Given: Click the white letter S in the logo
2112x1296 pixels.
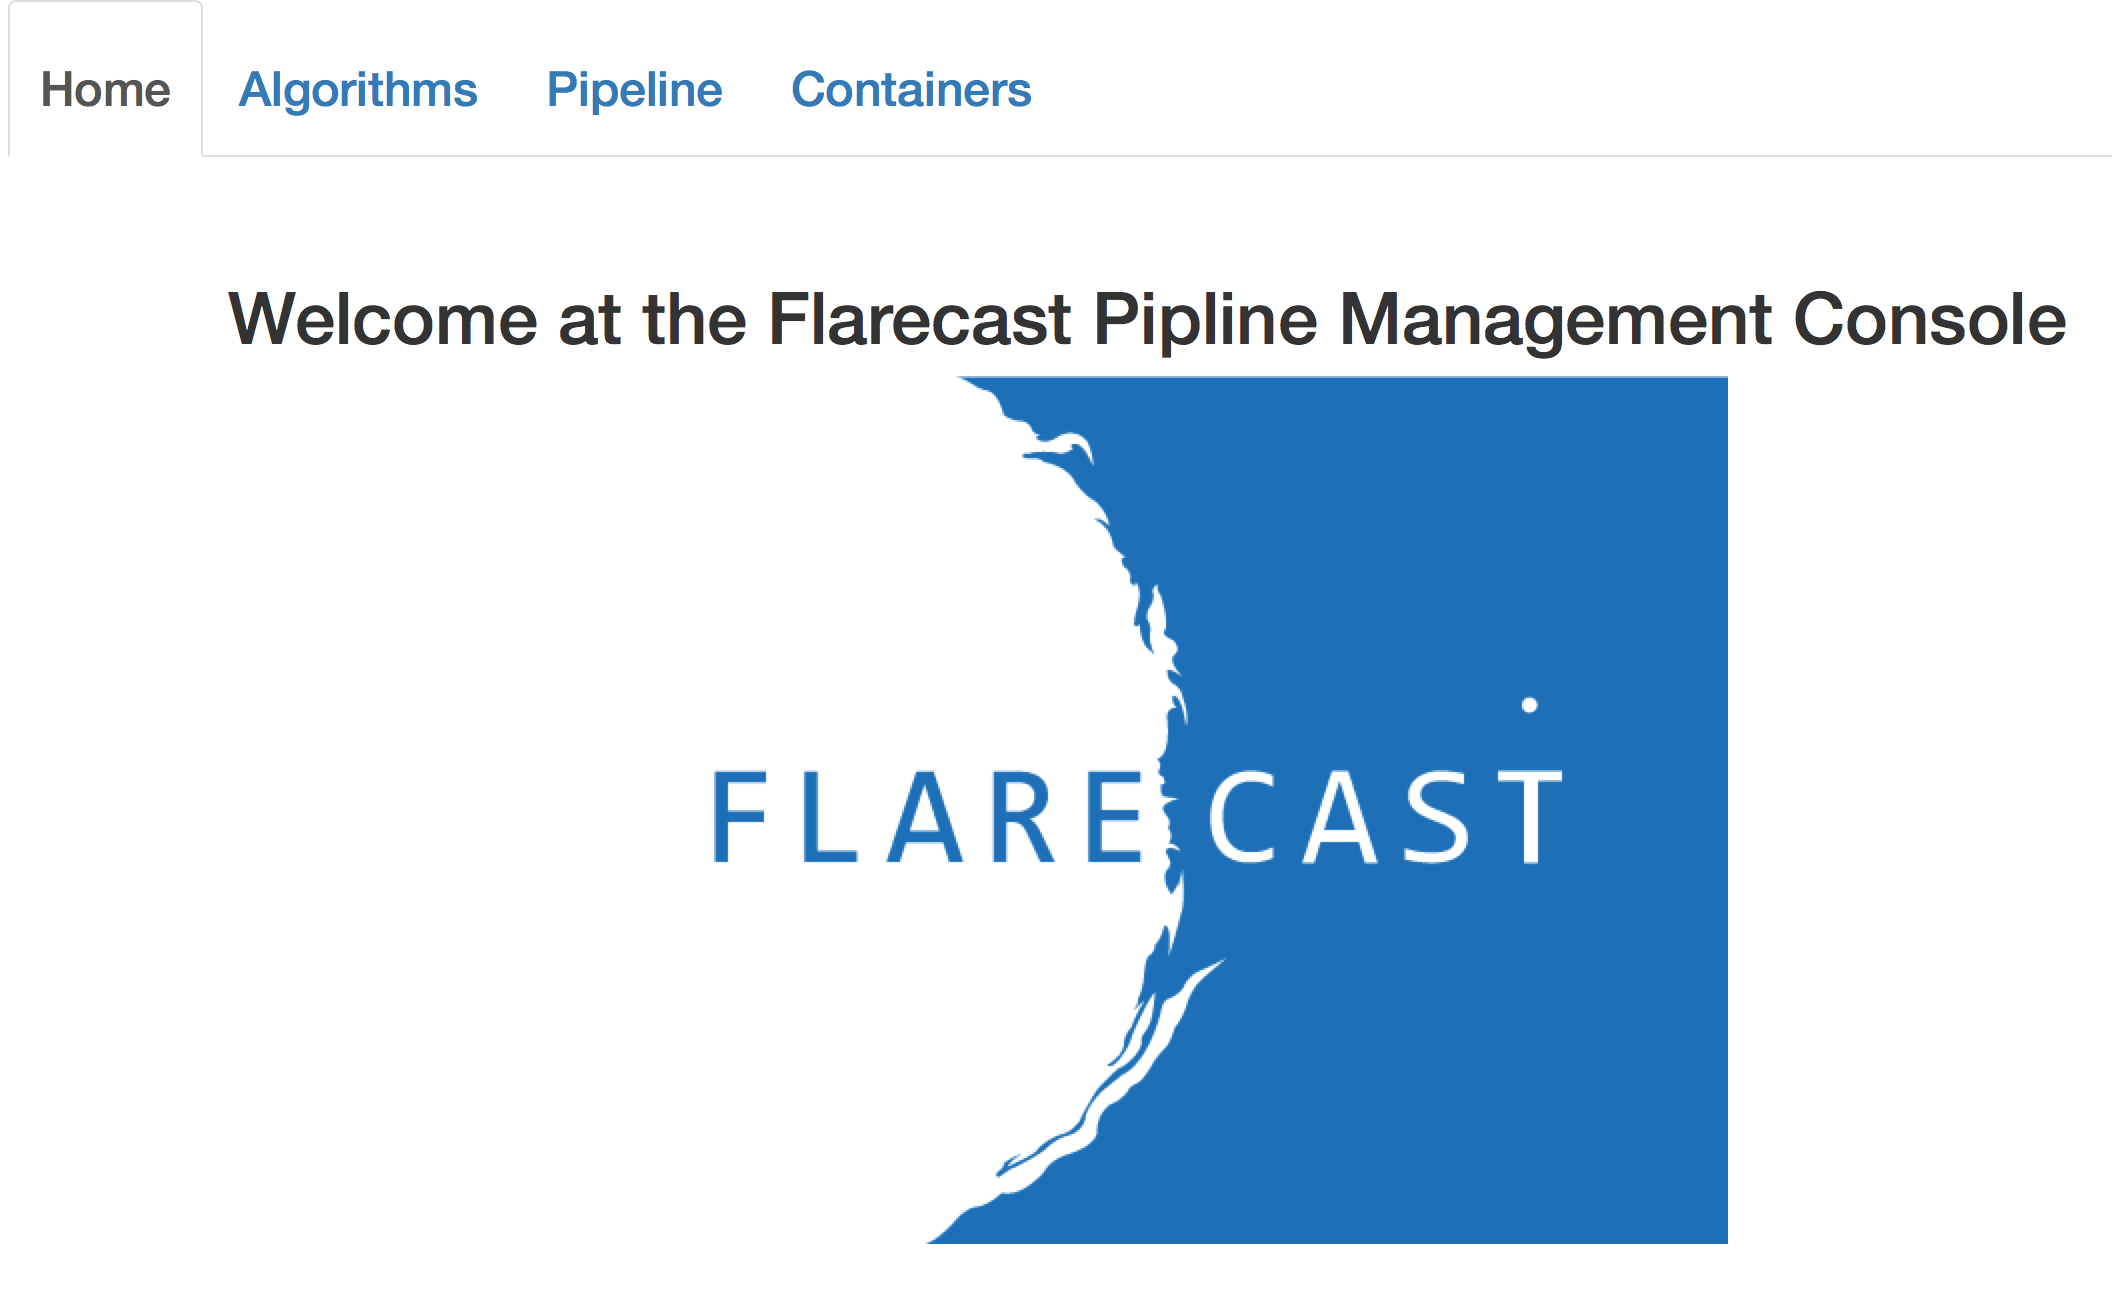Looking at the screenshot, I should click(x=1436, y=816).
